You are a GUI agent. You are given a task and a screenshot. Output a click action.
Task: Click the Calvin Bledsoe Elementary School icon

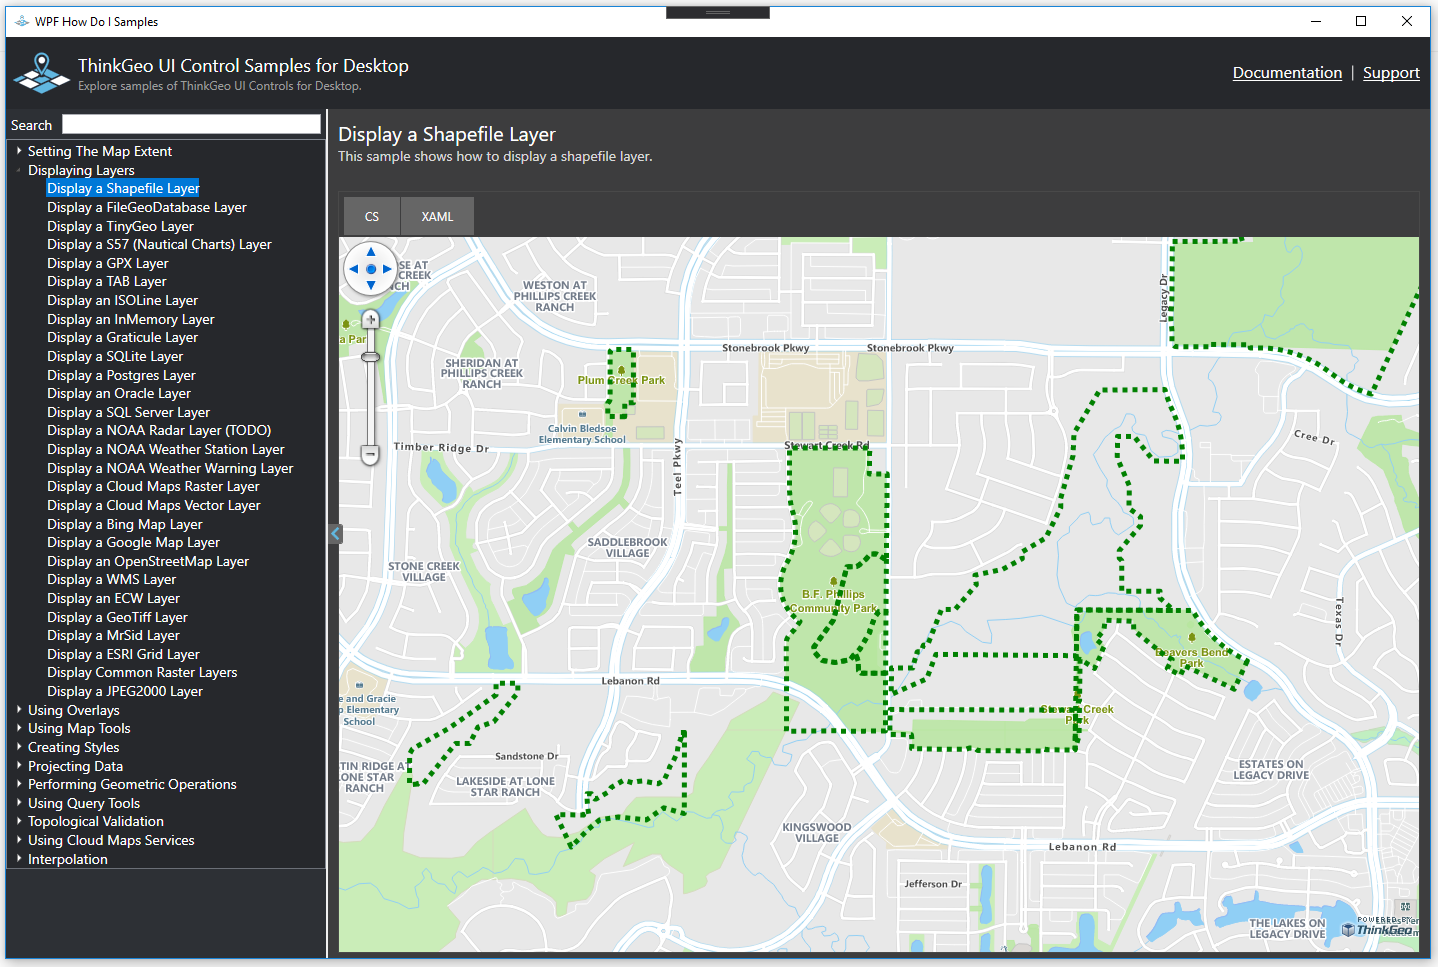(583, 414)
